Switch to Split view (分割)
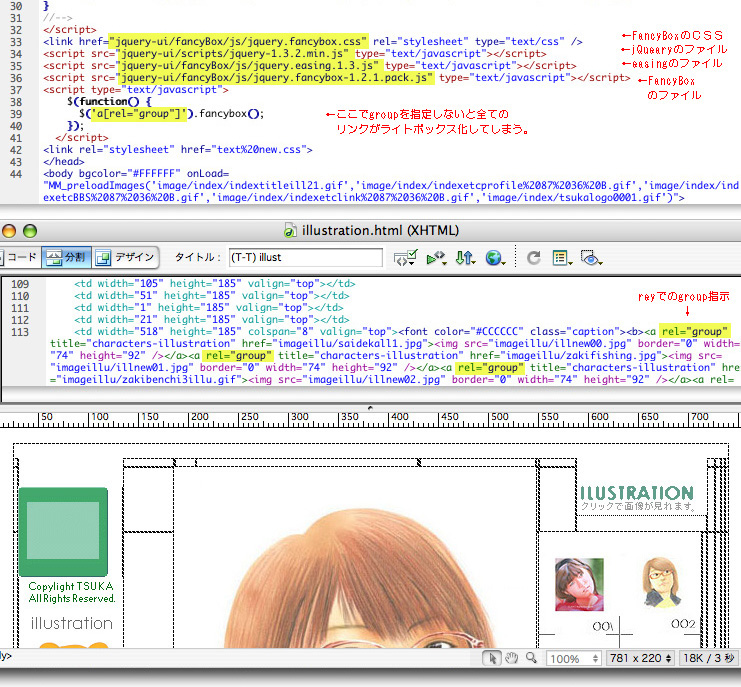The width and height of the screenshot is (741, 687). coord(66,257)
